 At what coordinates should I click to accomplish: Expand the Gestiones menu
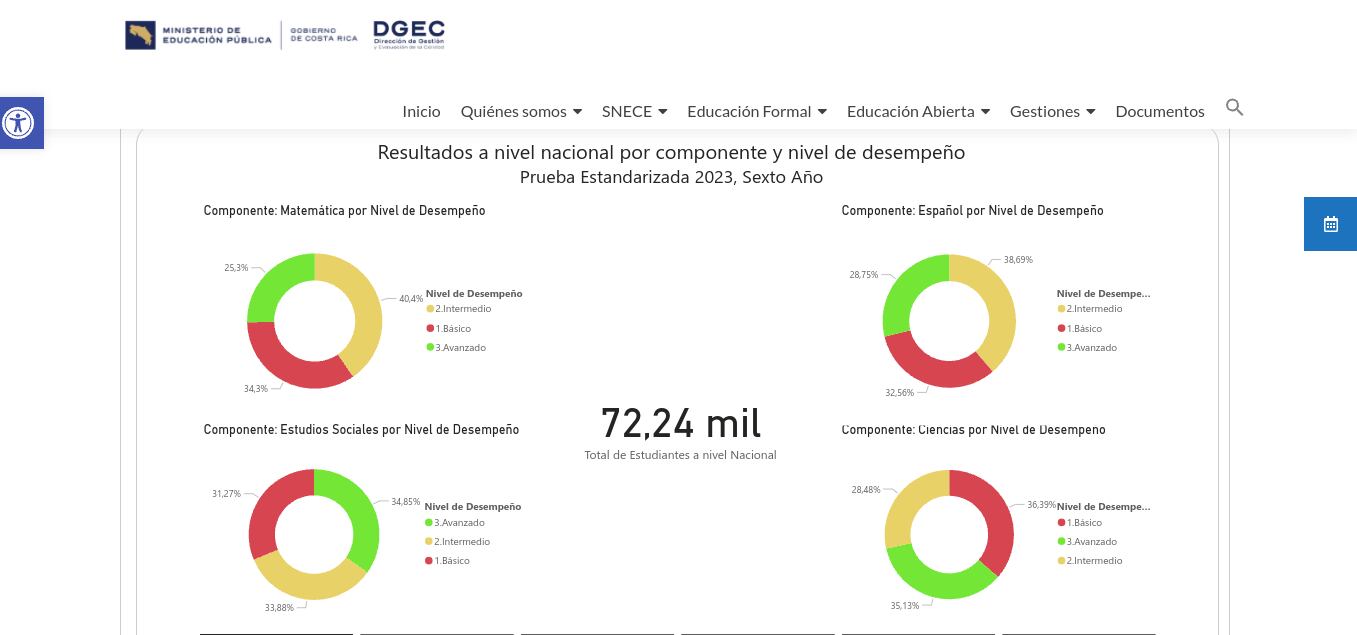pos(1051,111)
